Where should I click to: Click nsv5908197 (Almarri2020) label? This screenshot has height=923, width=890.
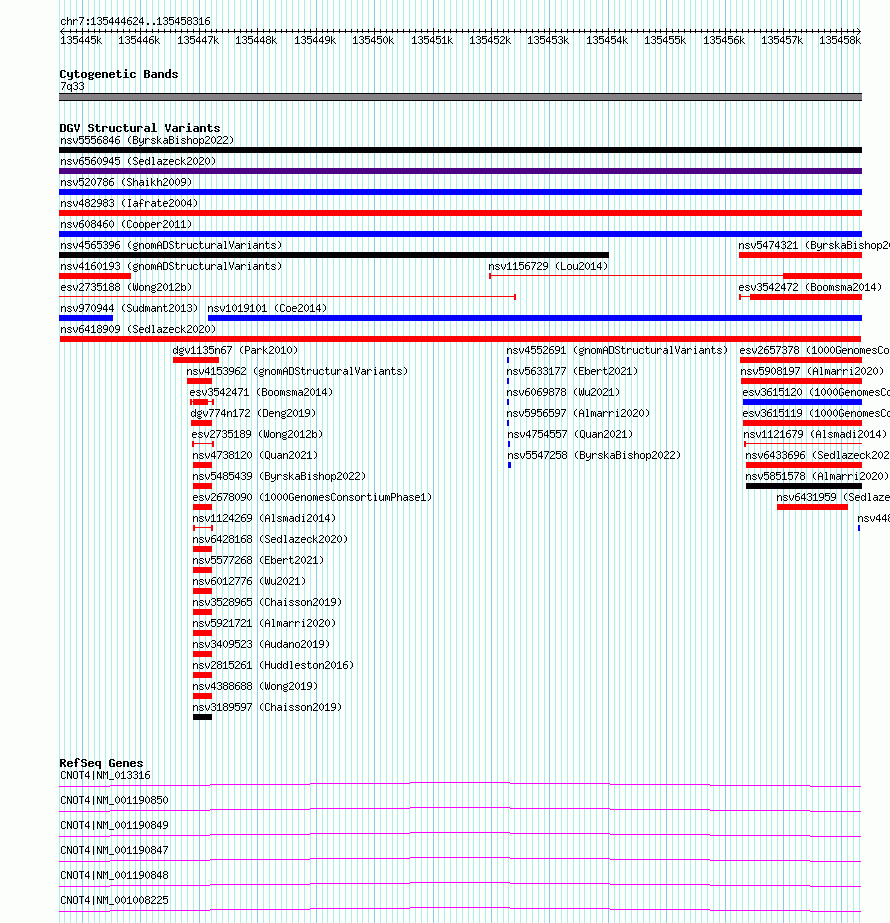point(812,371)
